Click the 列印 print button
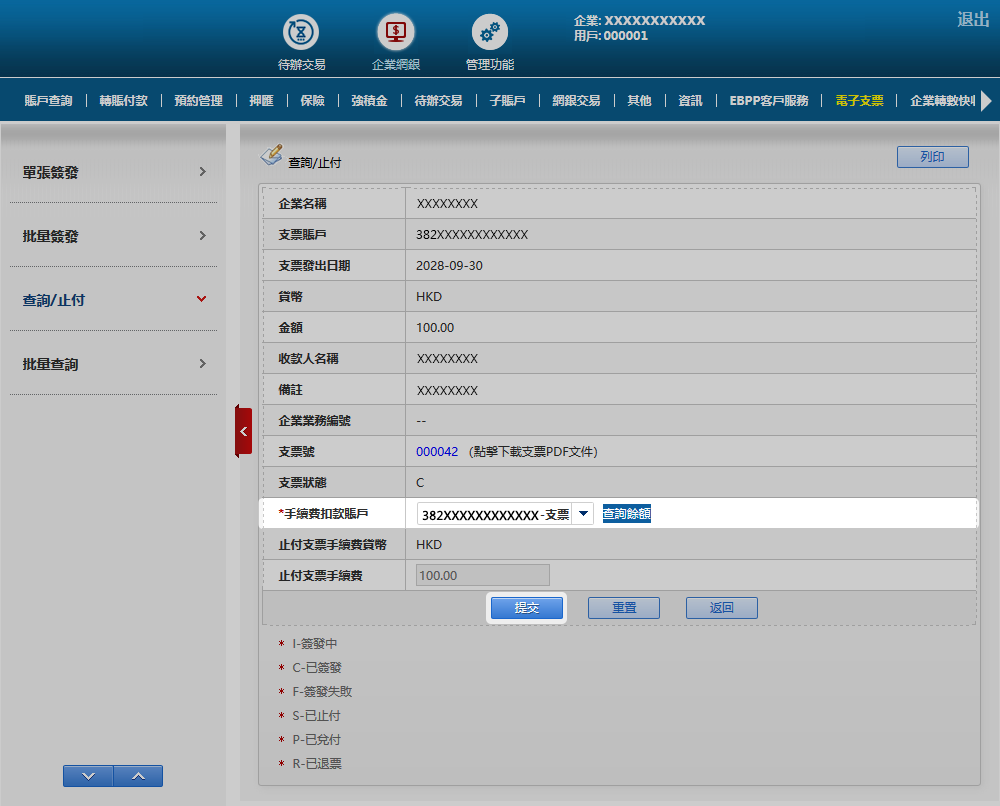Image resolution: width=1000 pixels, height=806 pixels. click(x=932, y=157)
